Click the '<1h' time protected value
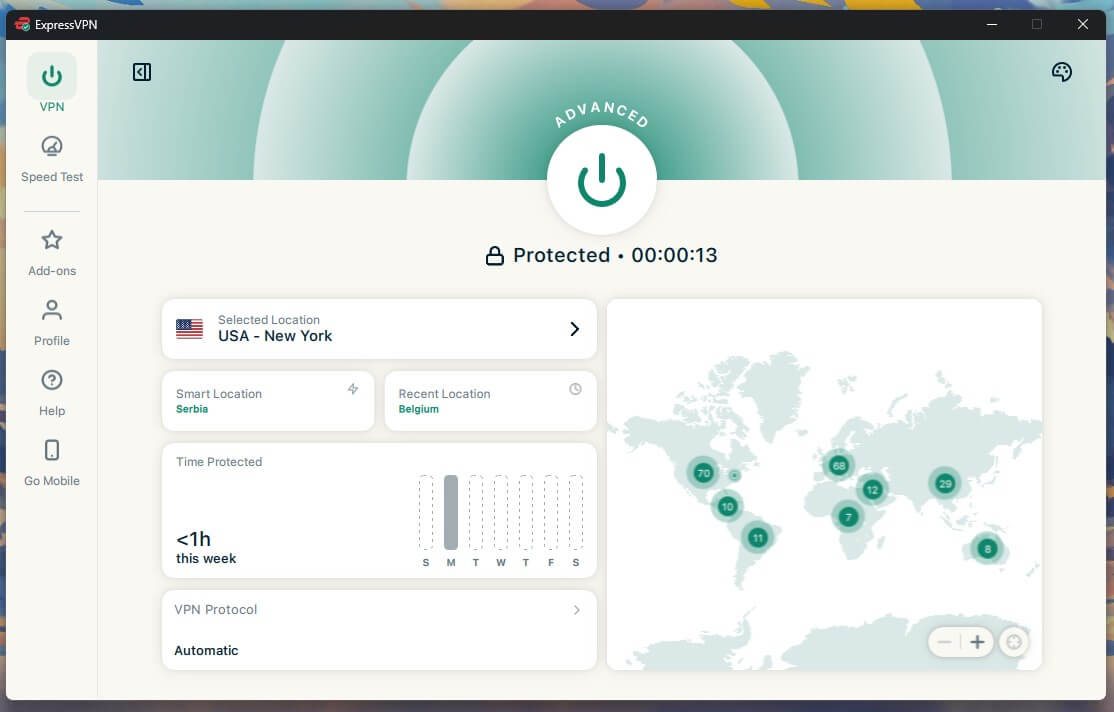This screenshot has width=1114, height=712. [193, 539]
